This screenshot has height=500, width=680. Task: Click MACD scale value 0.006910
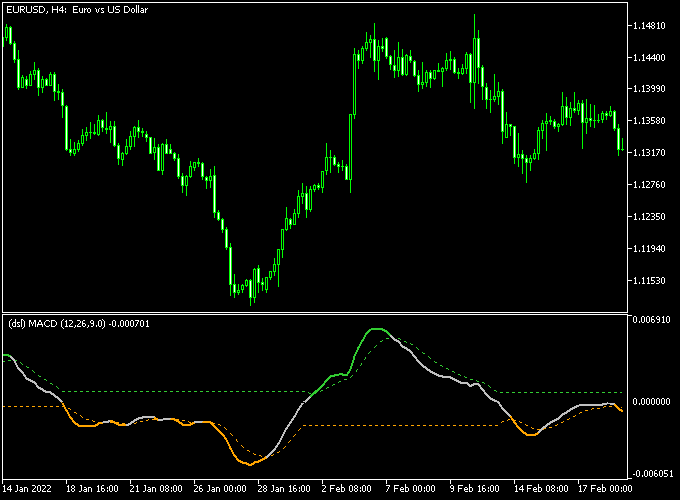coord(651,320)
